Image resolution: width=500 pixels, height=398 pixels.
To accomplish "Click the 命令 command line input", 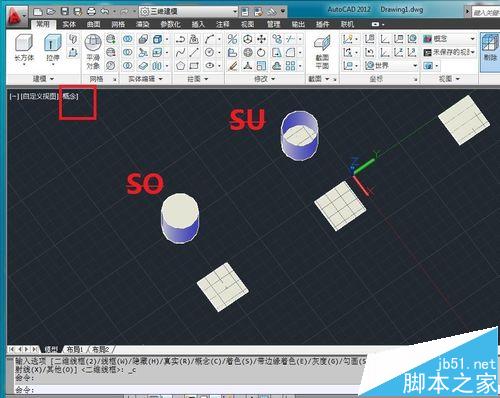I will (x=187, y=390).
